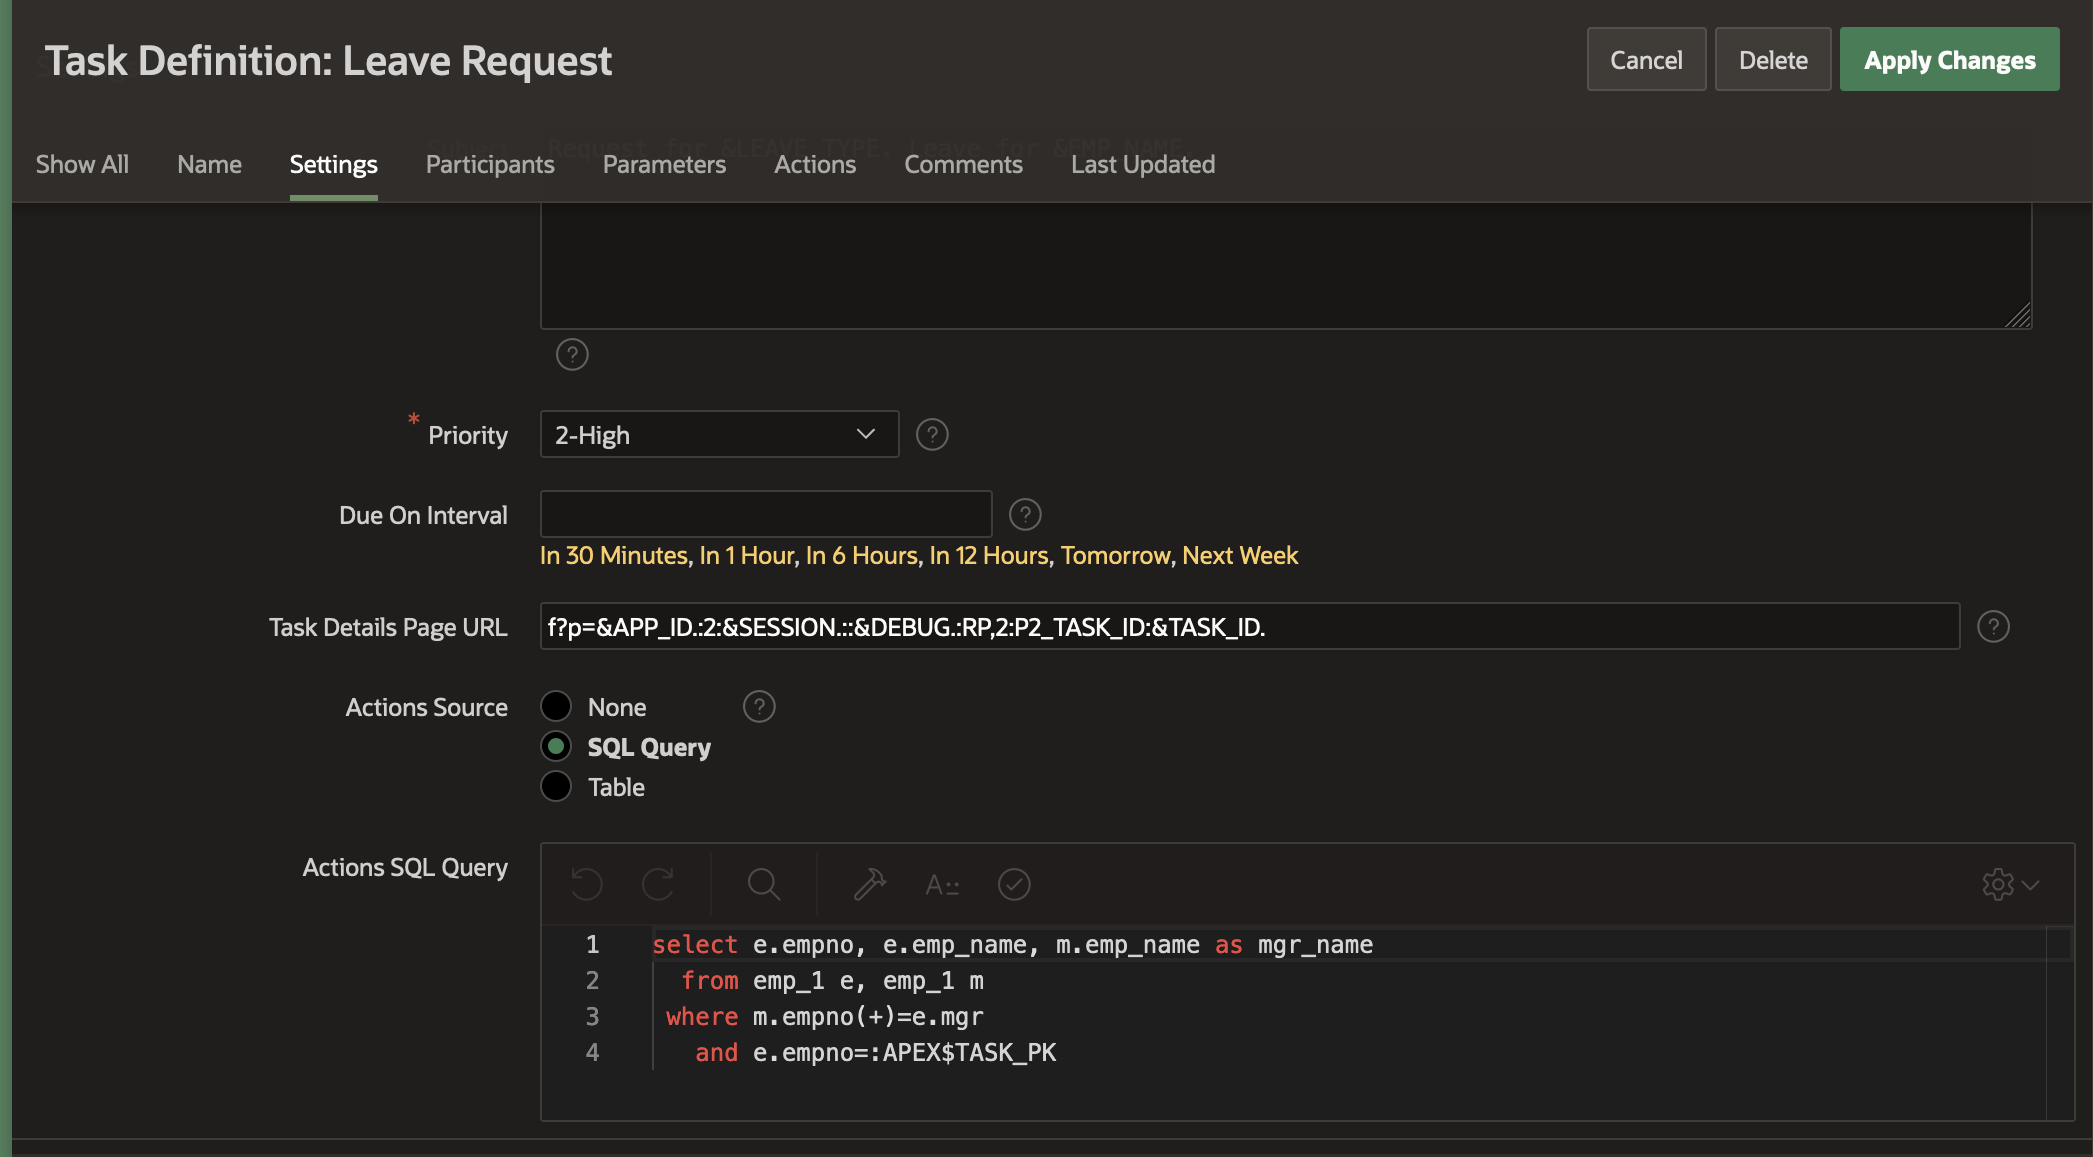This screenshot has width=2093, height=1157.
Task: Click the Tomorrow interval link
Action: (1115, 556)
